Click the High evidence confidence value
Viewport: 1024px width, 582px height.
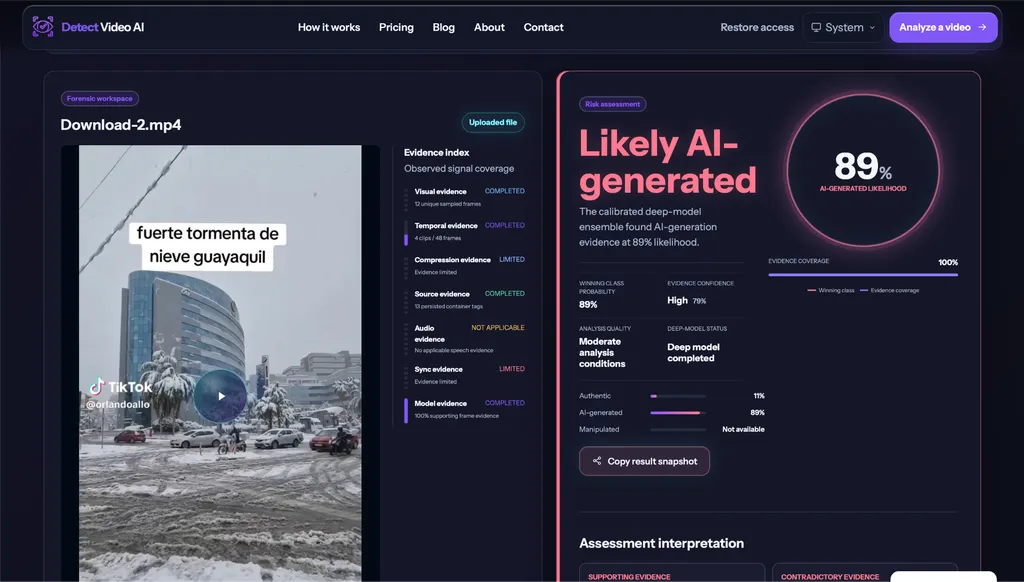pyautogui.click(x=677, y=300)
